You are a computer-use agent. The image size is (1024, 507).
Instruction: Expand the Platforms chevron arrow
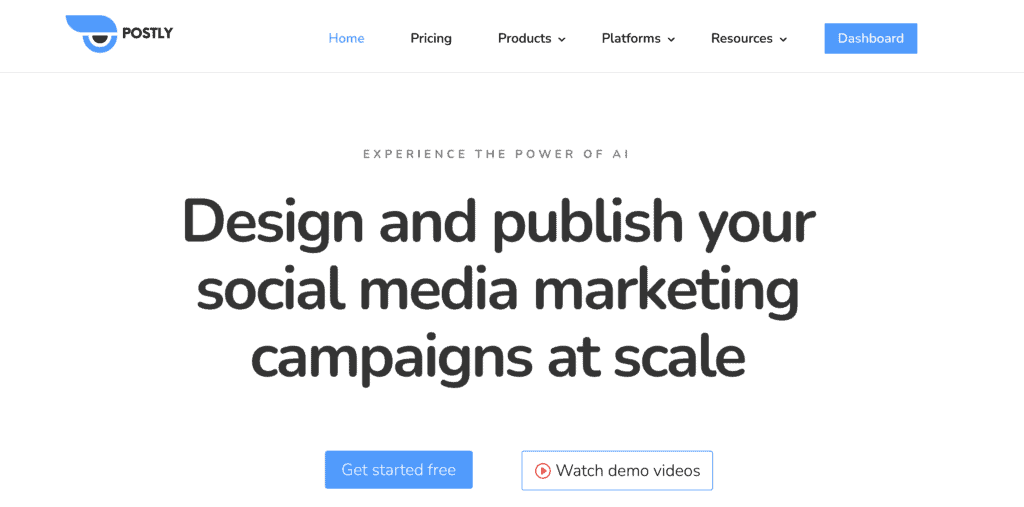point(672,39)
